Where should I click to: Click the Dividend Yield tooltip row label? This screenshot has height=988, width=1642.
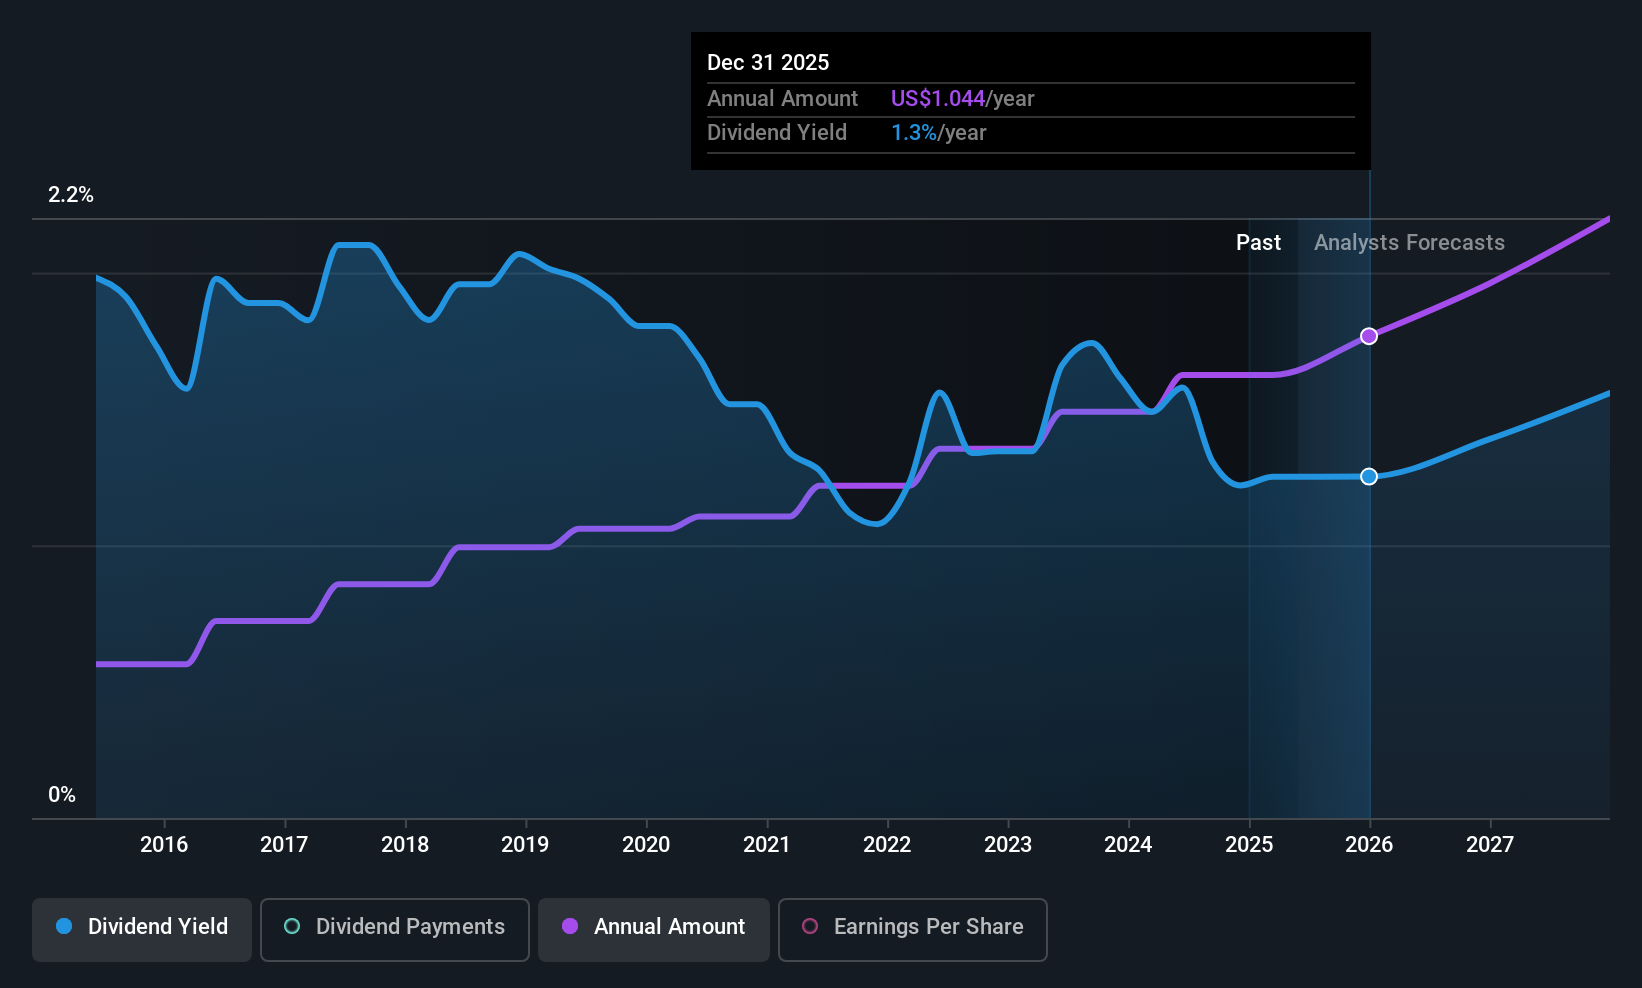tap(777, 133)
